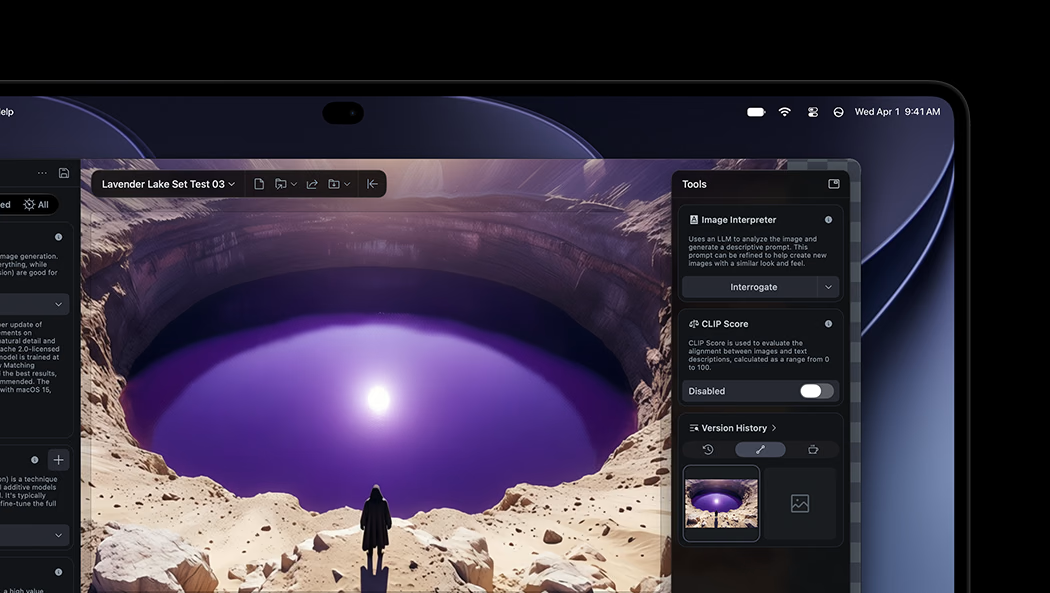Click the share export arrow icon
Viewport: 1050px width, 593px height.
click(312, 184)
